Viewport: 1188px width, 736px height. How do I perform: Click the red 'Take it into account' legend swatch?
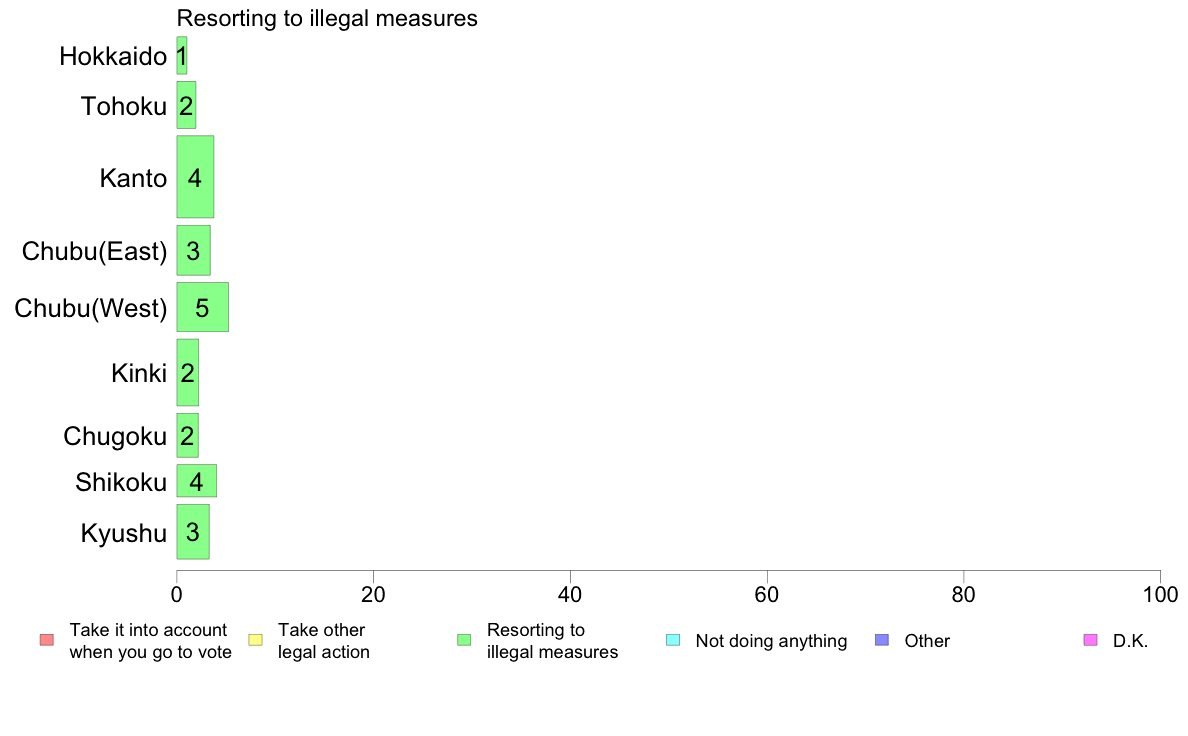(x=47, y=640)
